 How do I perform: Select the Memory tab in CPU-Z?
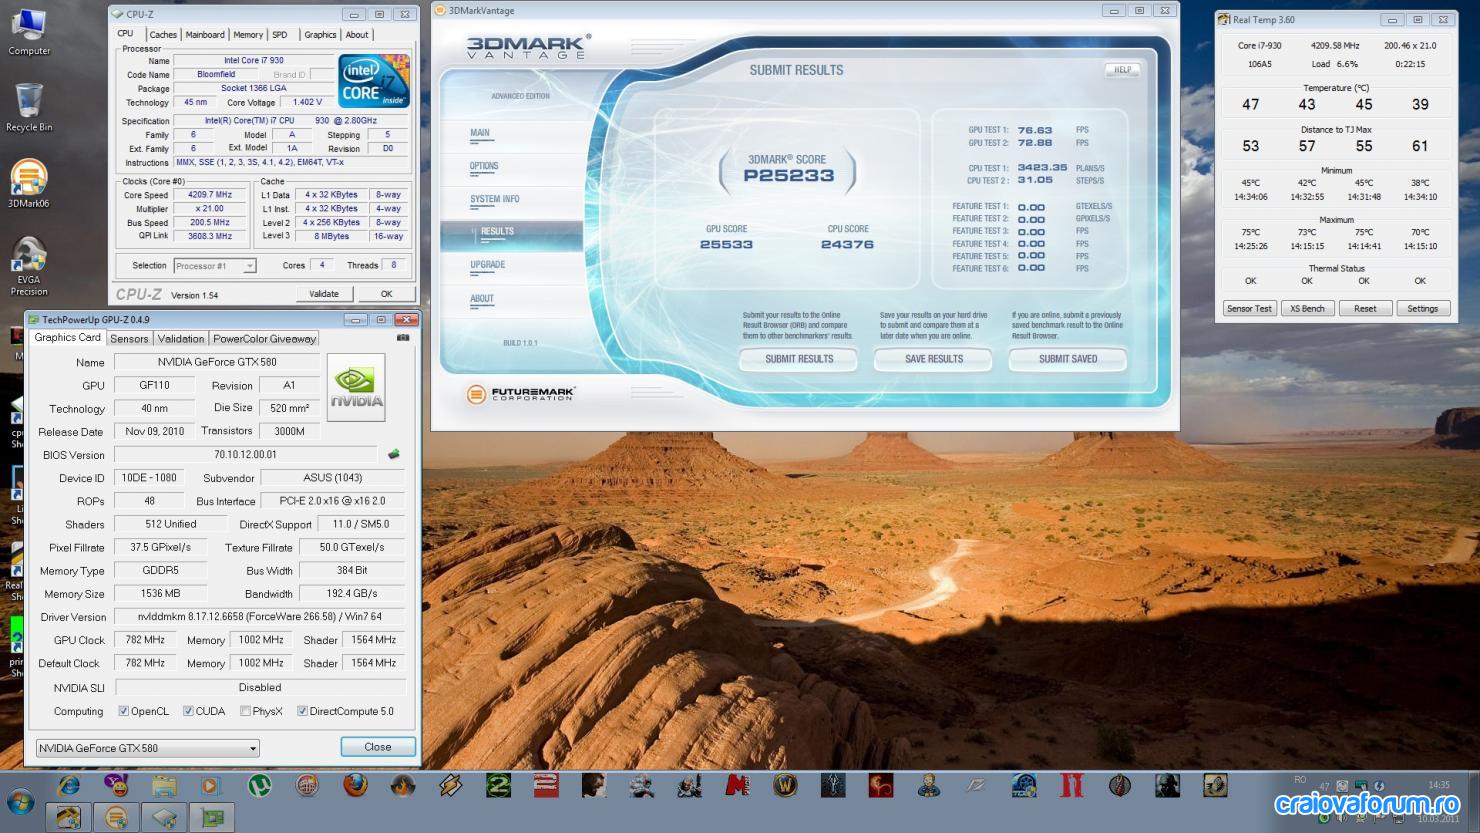(x=248, y=35)
